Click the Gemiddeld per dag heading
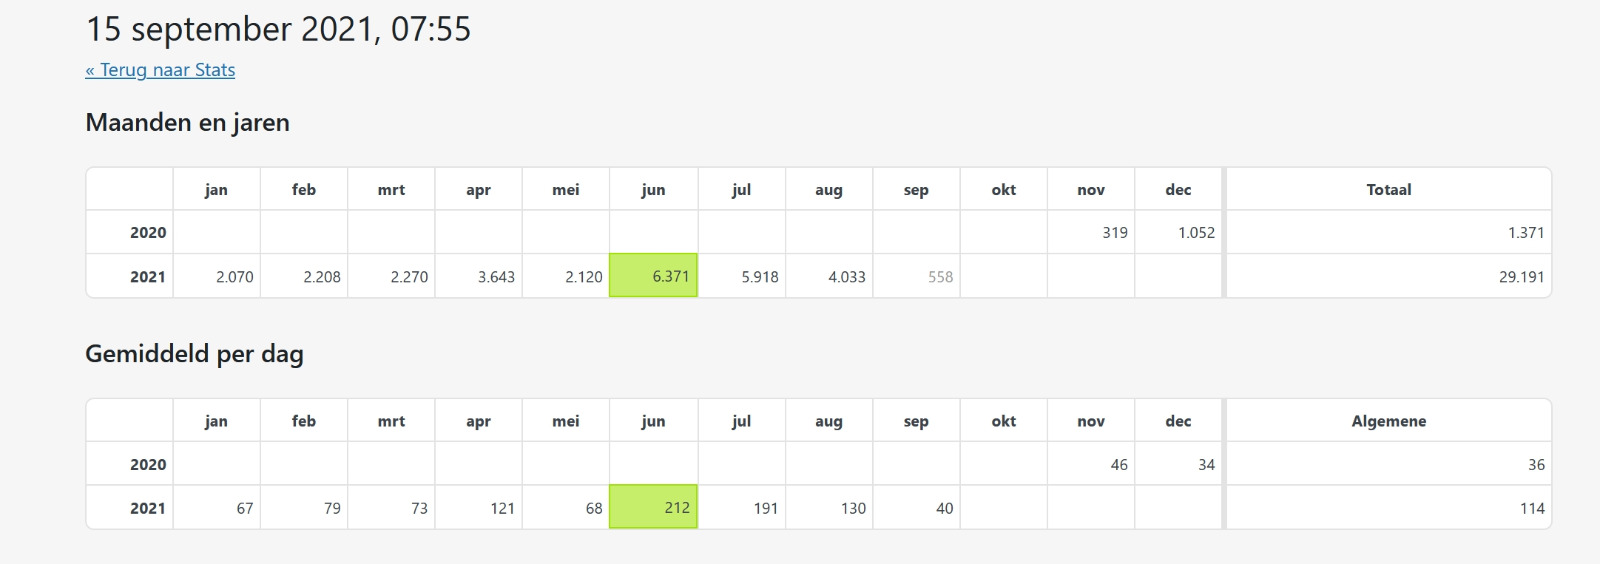The image size is (1600, 564). pyautogui.click(x=195, y=354)
